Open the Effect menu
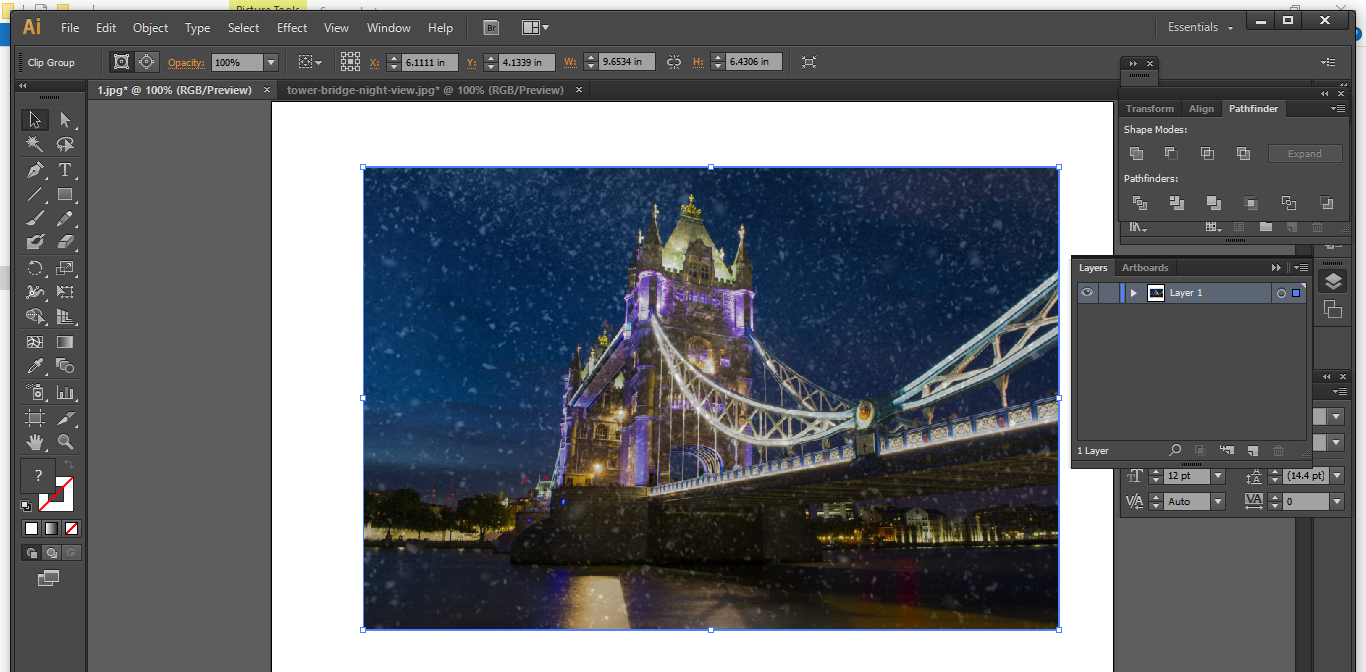Viewport: 1366px width, 672px height. pos(291,27)
